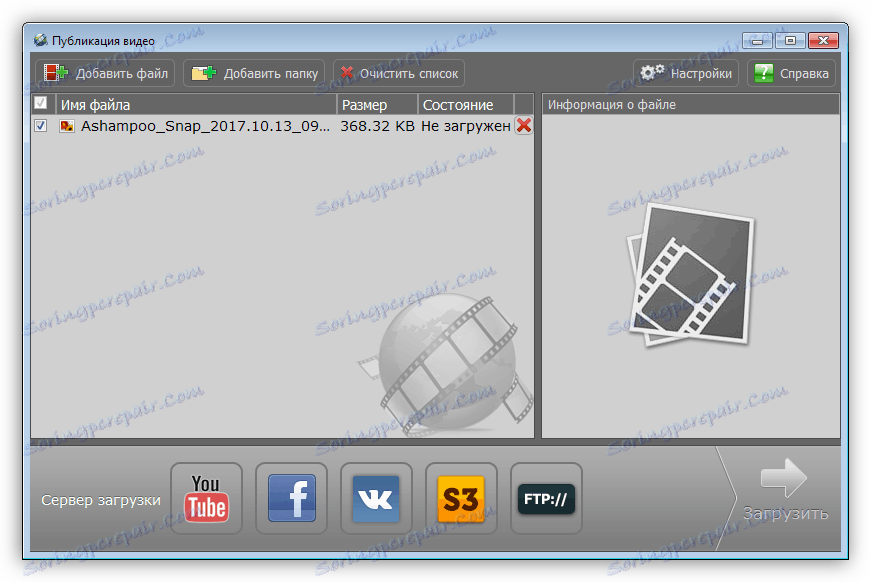
Task: Click Добавить папку button
Action: click(254, 73)
